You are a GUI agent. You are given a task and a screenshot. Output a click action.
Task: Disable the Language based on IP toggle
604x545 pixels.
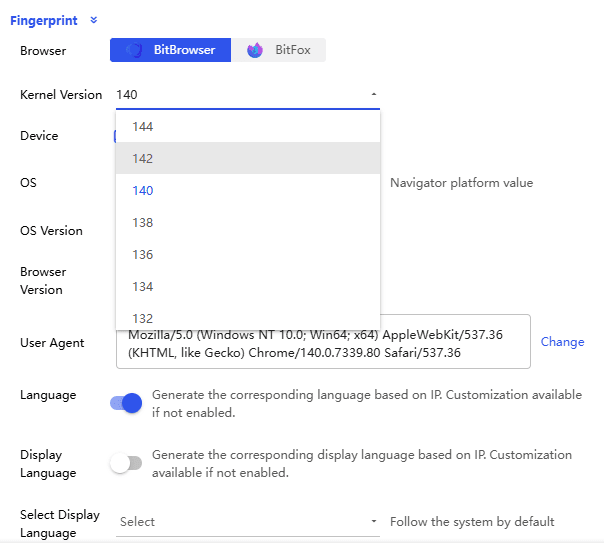126,403
